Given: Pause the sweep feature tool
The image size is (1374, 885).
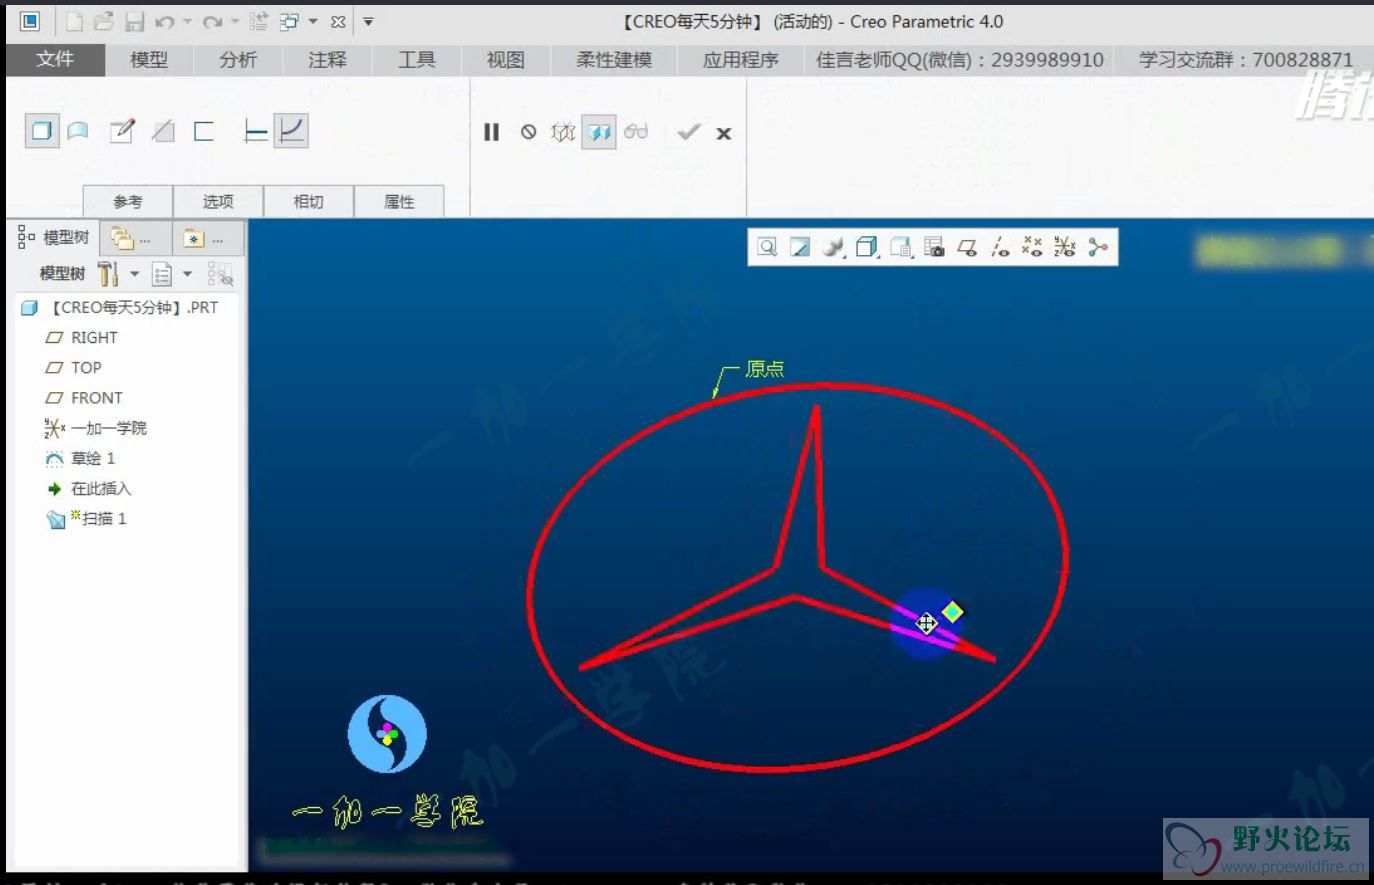Looking at the screenshot, I should [x=491, y=132].
